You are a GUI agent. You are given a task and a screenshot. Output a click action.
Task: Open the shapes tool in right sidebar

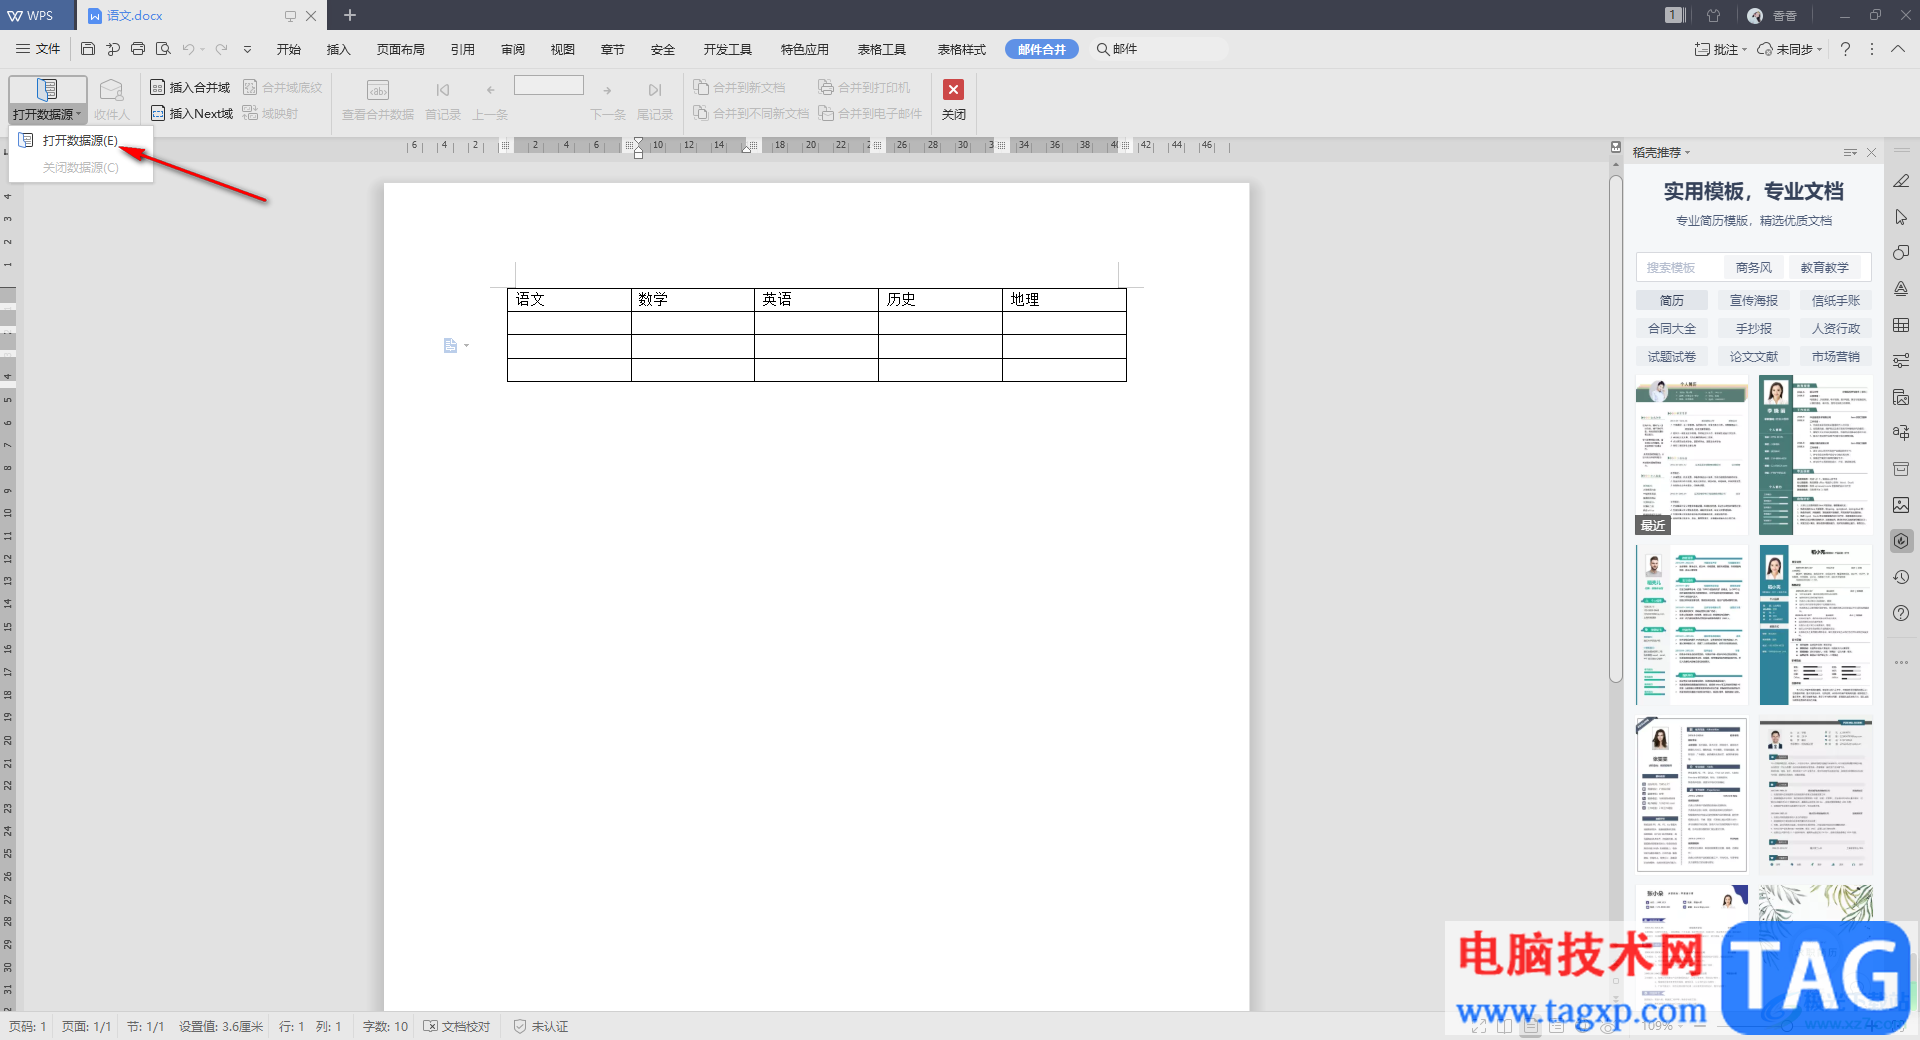point(1901,253)
